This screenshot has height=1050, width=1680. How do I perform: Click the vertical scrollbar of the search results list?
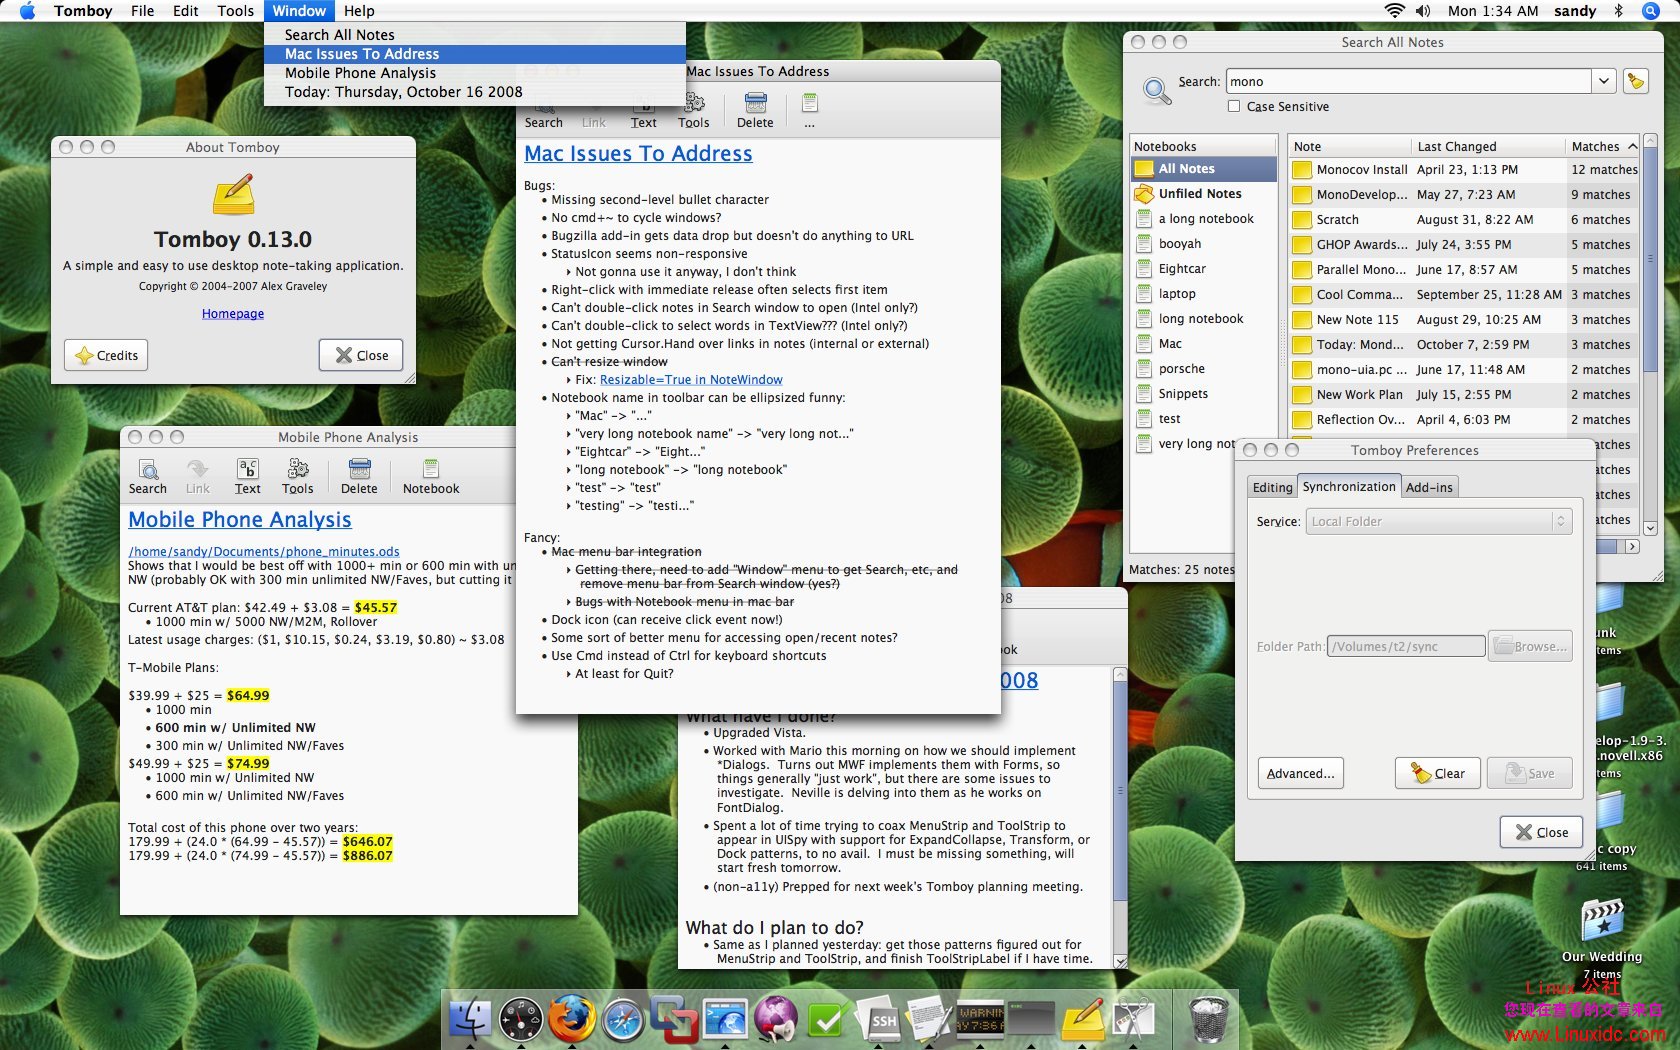pyautogui.click(x=1650, y=335)
